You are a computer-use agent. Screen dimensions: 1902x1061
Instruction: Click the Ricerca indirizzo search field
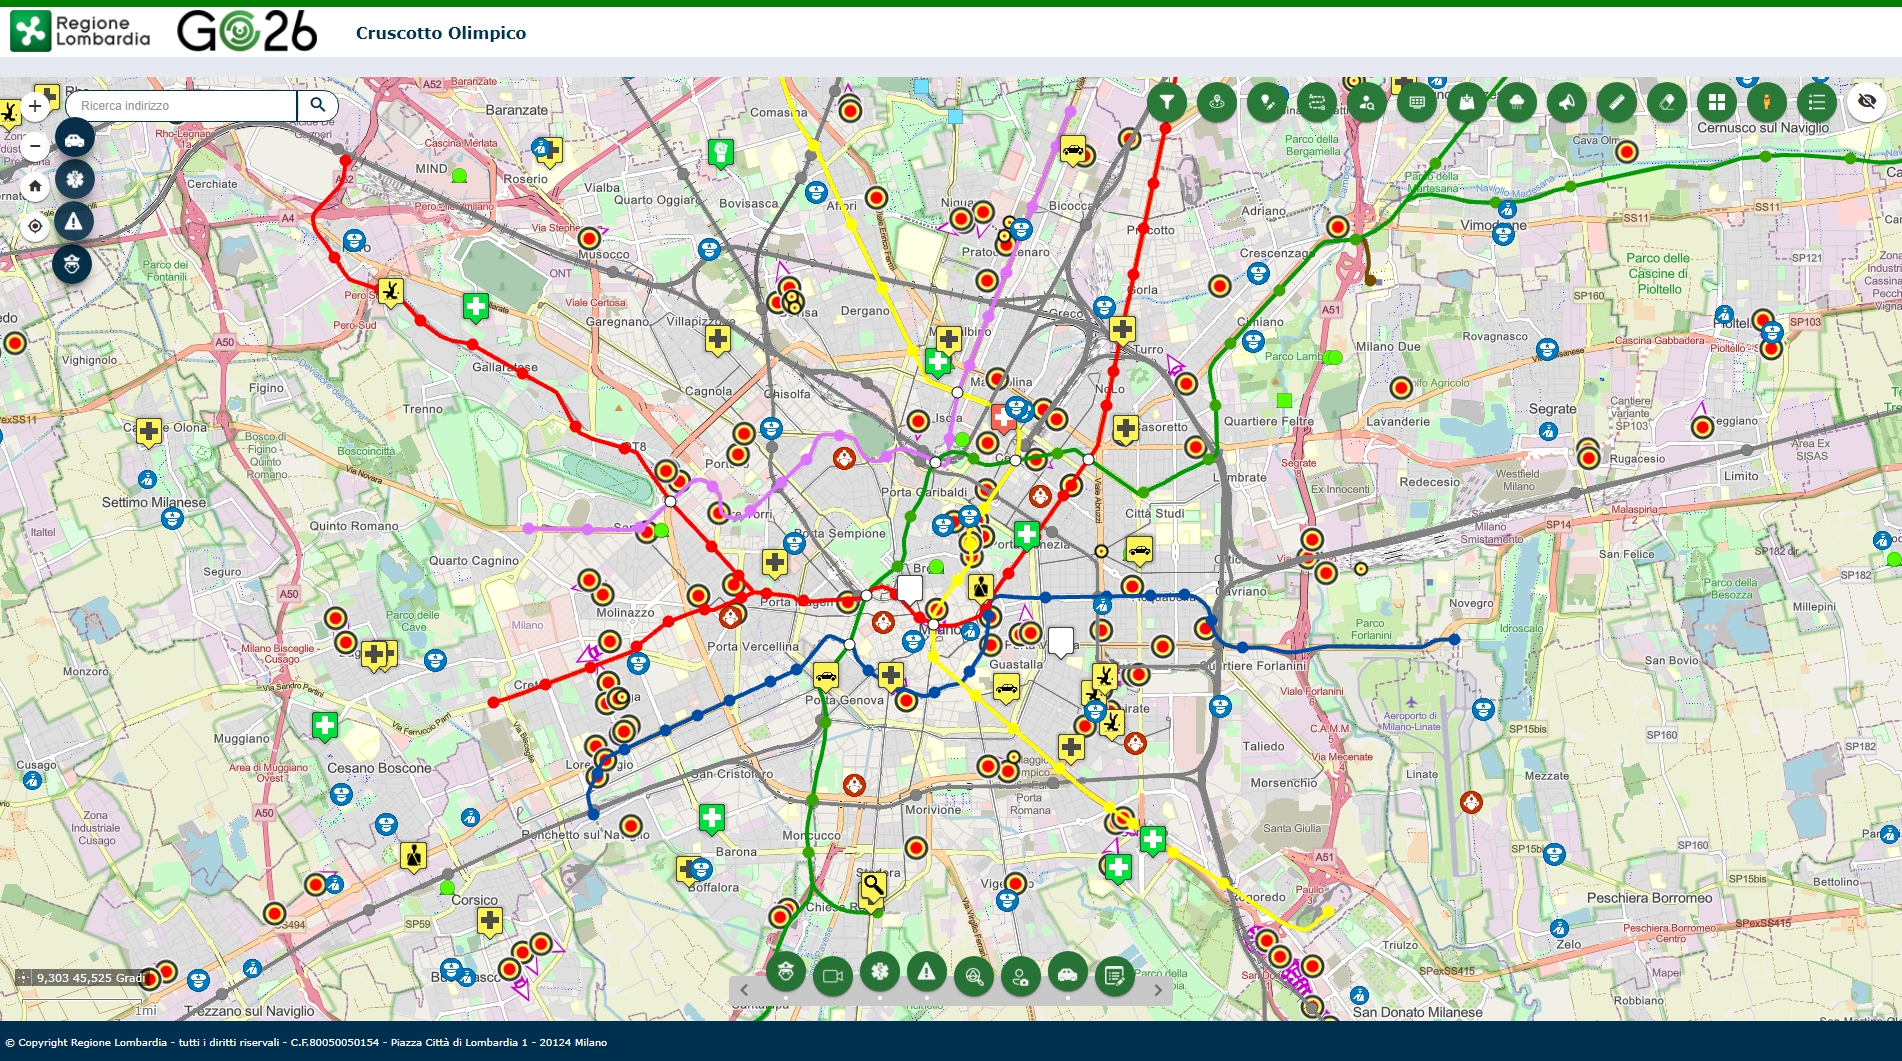(x=181, y=106)
